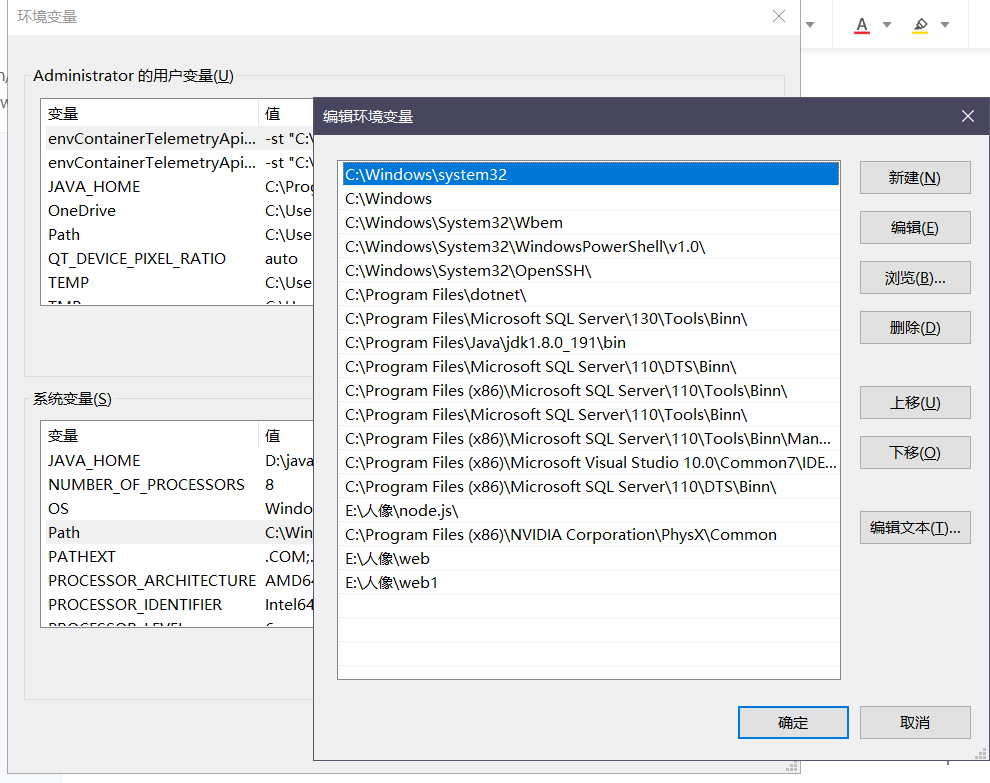Select the E:\人像\web entry

(x=590, y=558)
